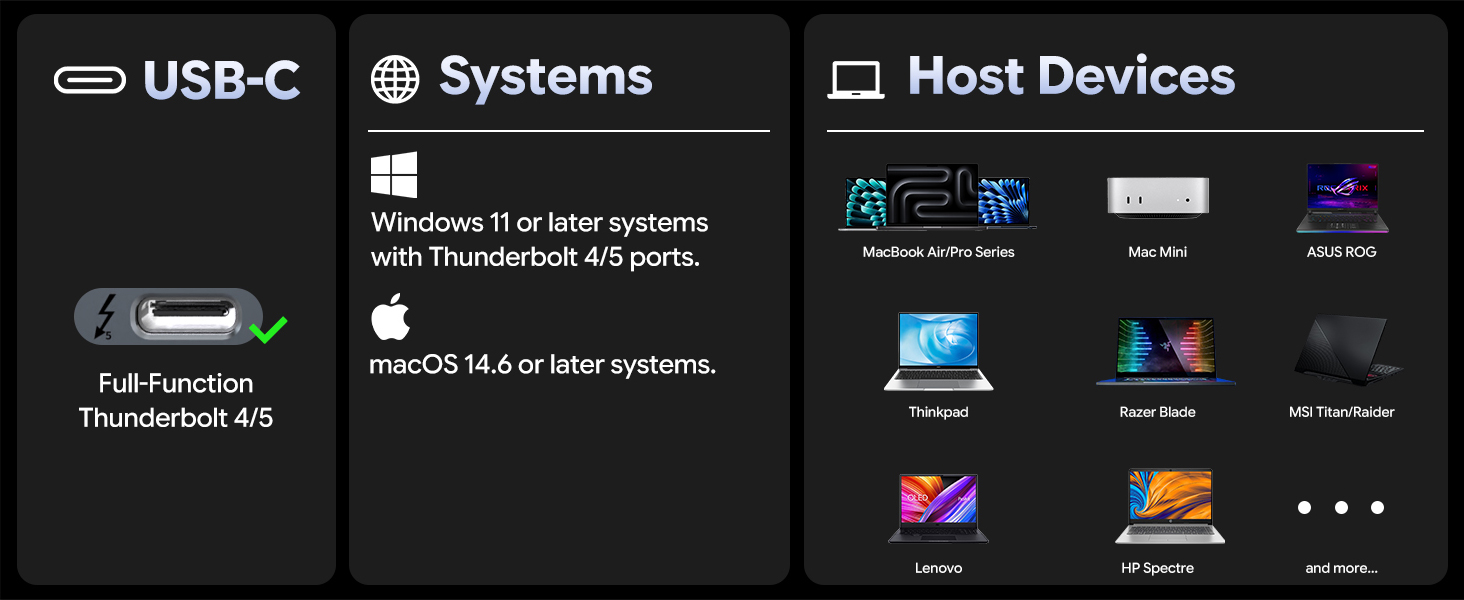Click the USB-C connector outline icon
The height and width of the screenshot is (600, 1464).
[90, 79]
